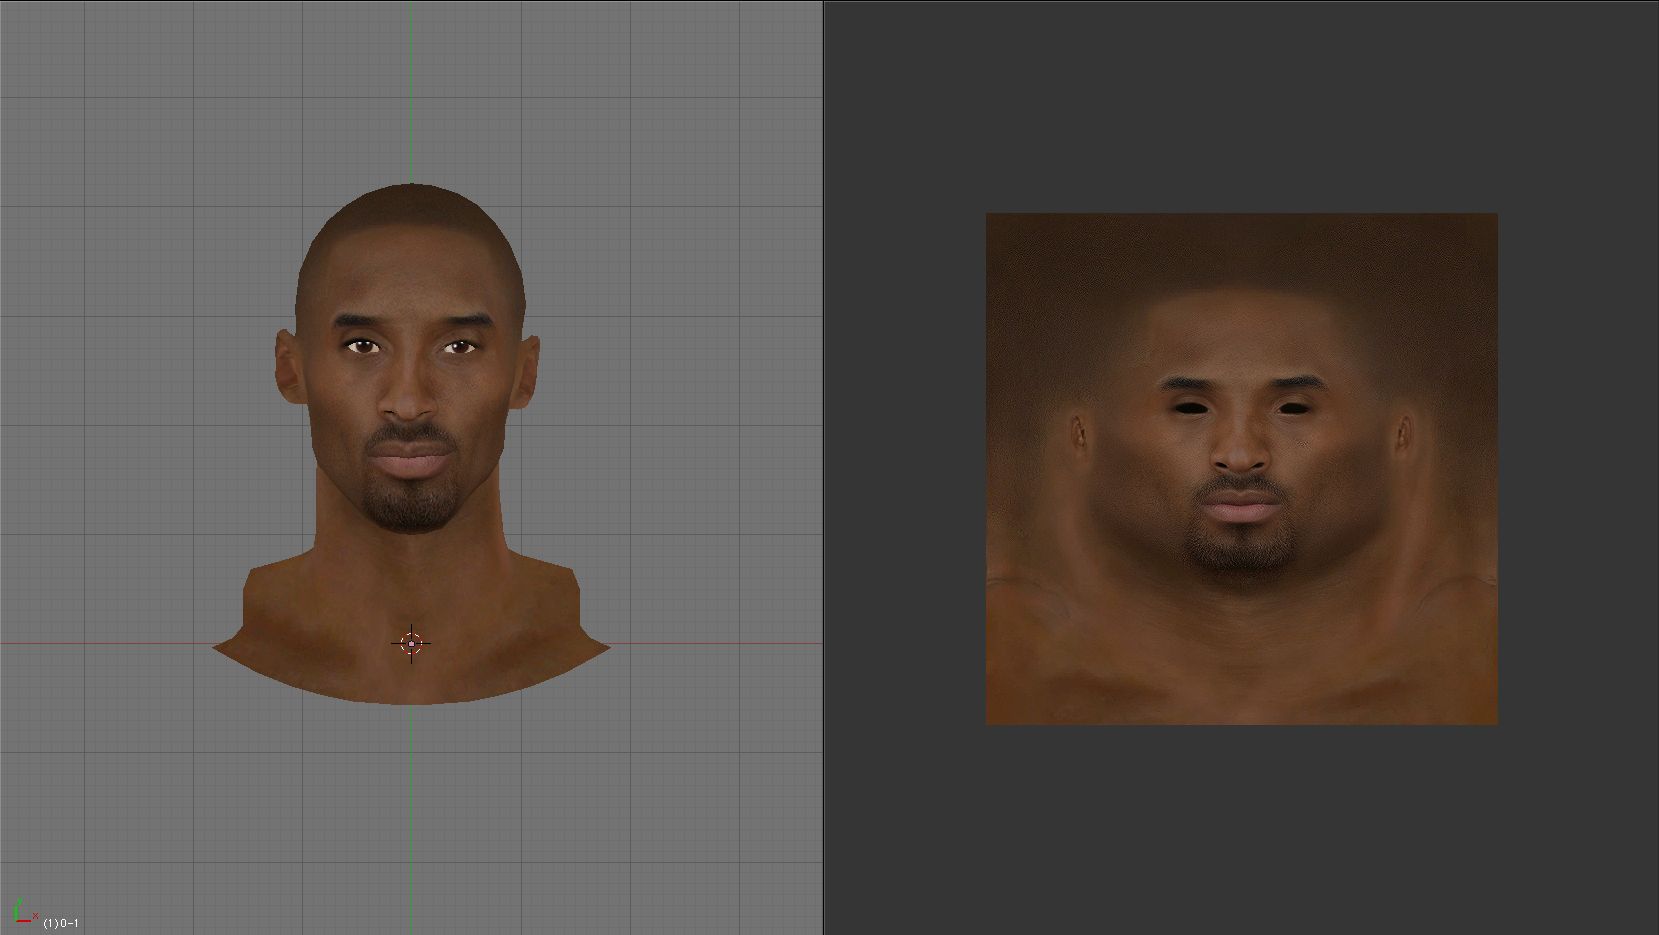1659x935 pixels.
Task: Click the divider between 3D view and image editor
Action: coord(823,467)
